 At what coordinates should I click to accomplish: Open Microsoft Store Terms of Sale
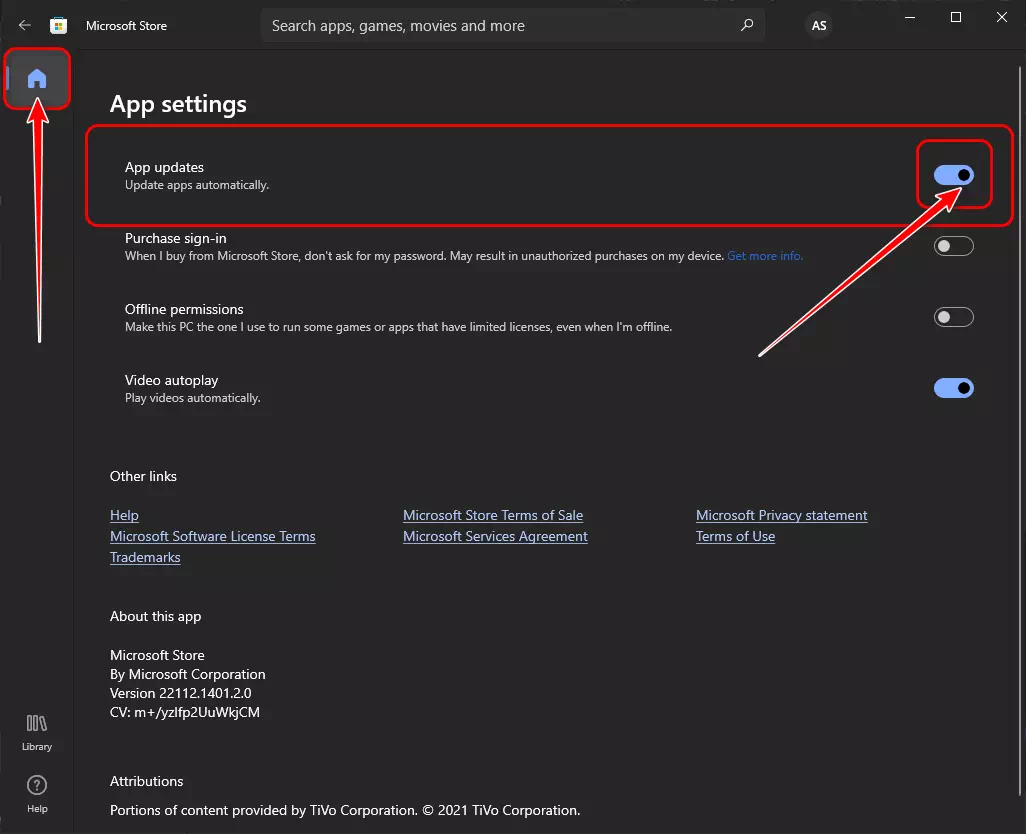coord(493,515)
